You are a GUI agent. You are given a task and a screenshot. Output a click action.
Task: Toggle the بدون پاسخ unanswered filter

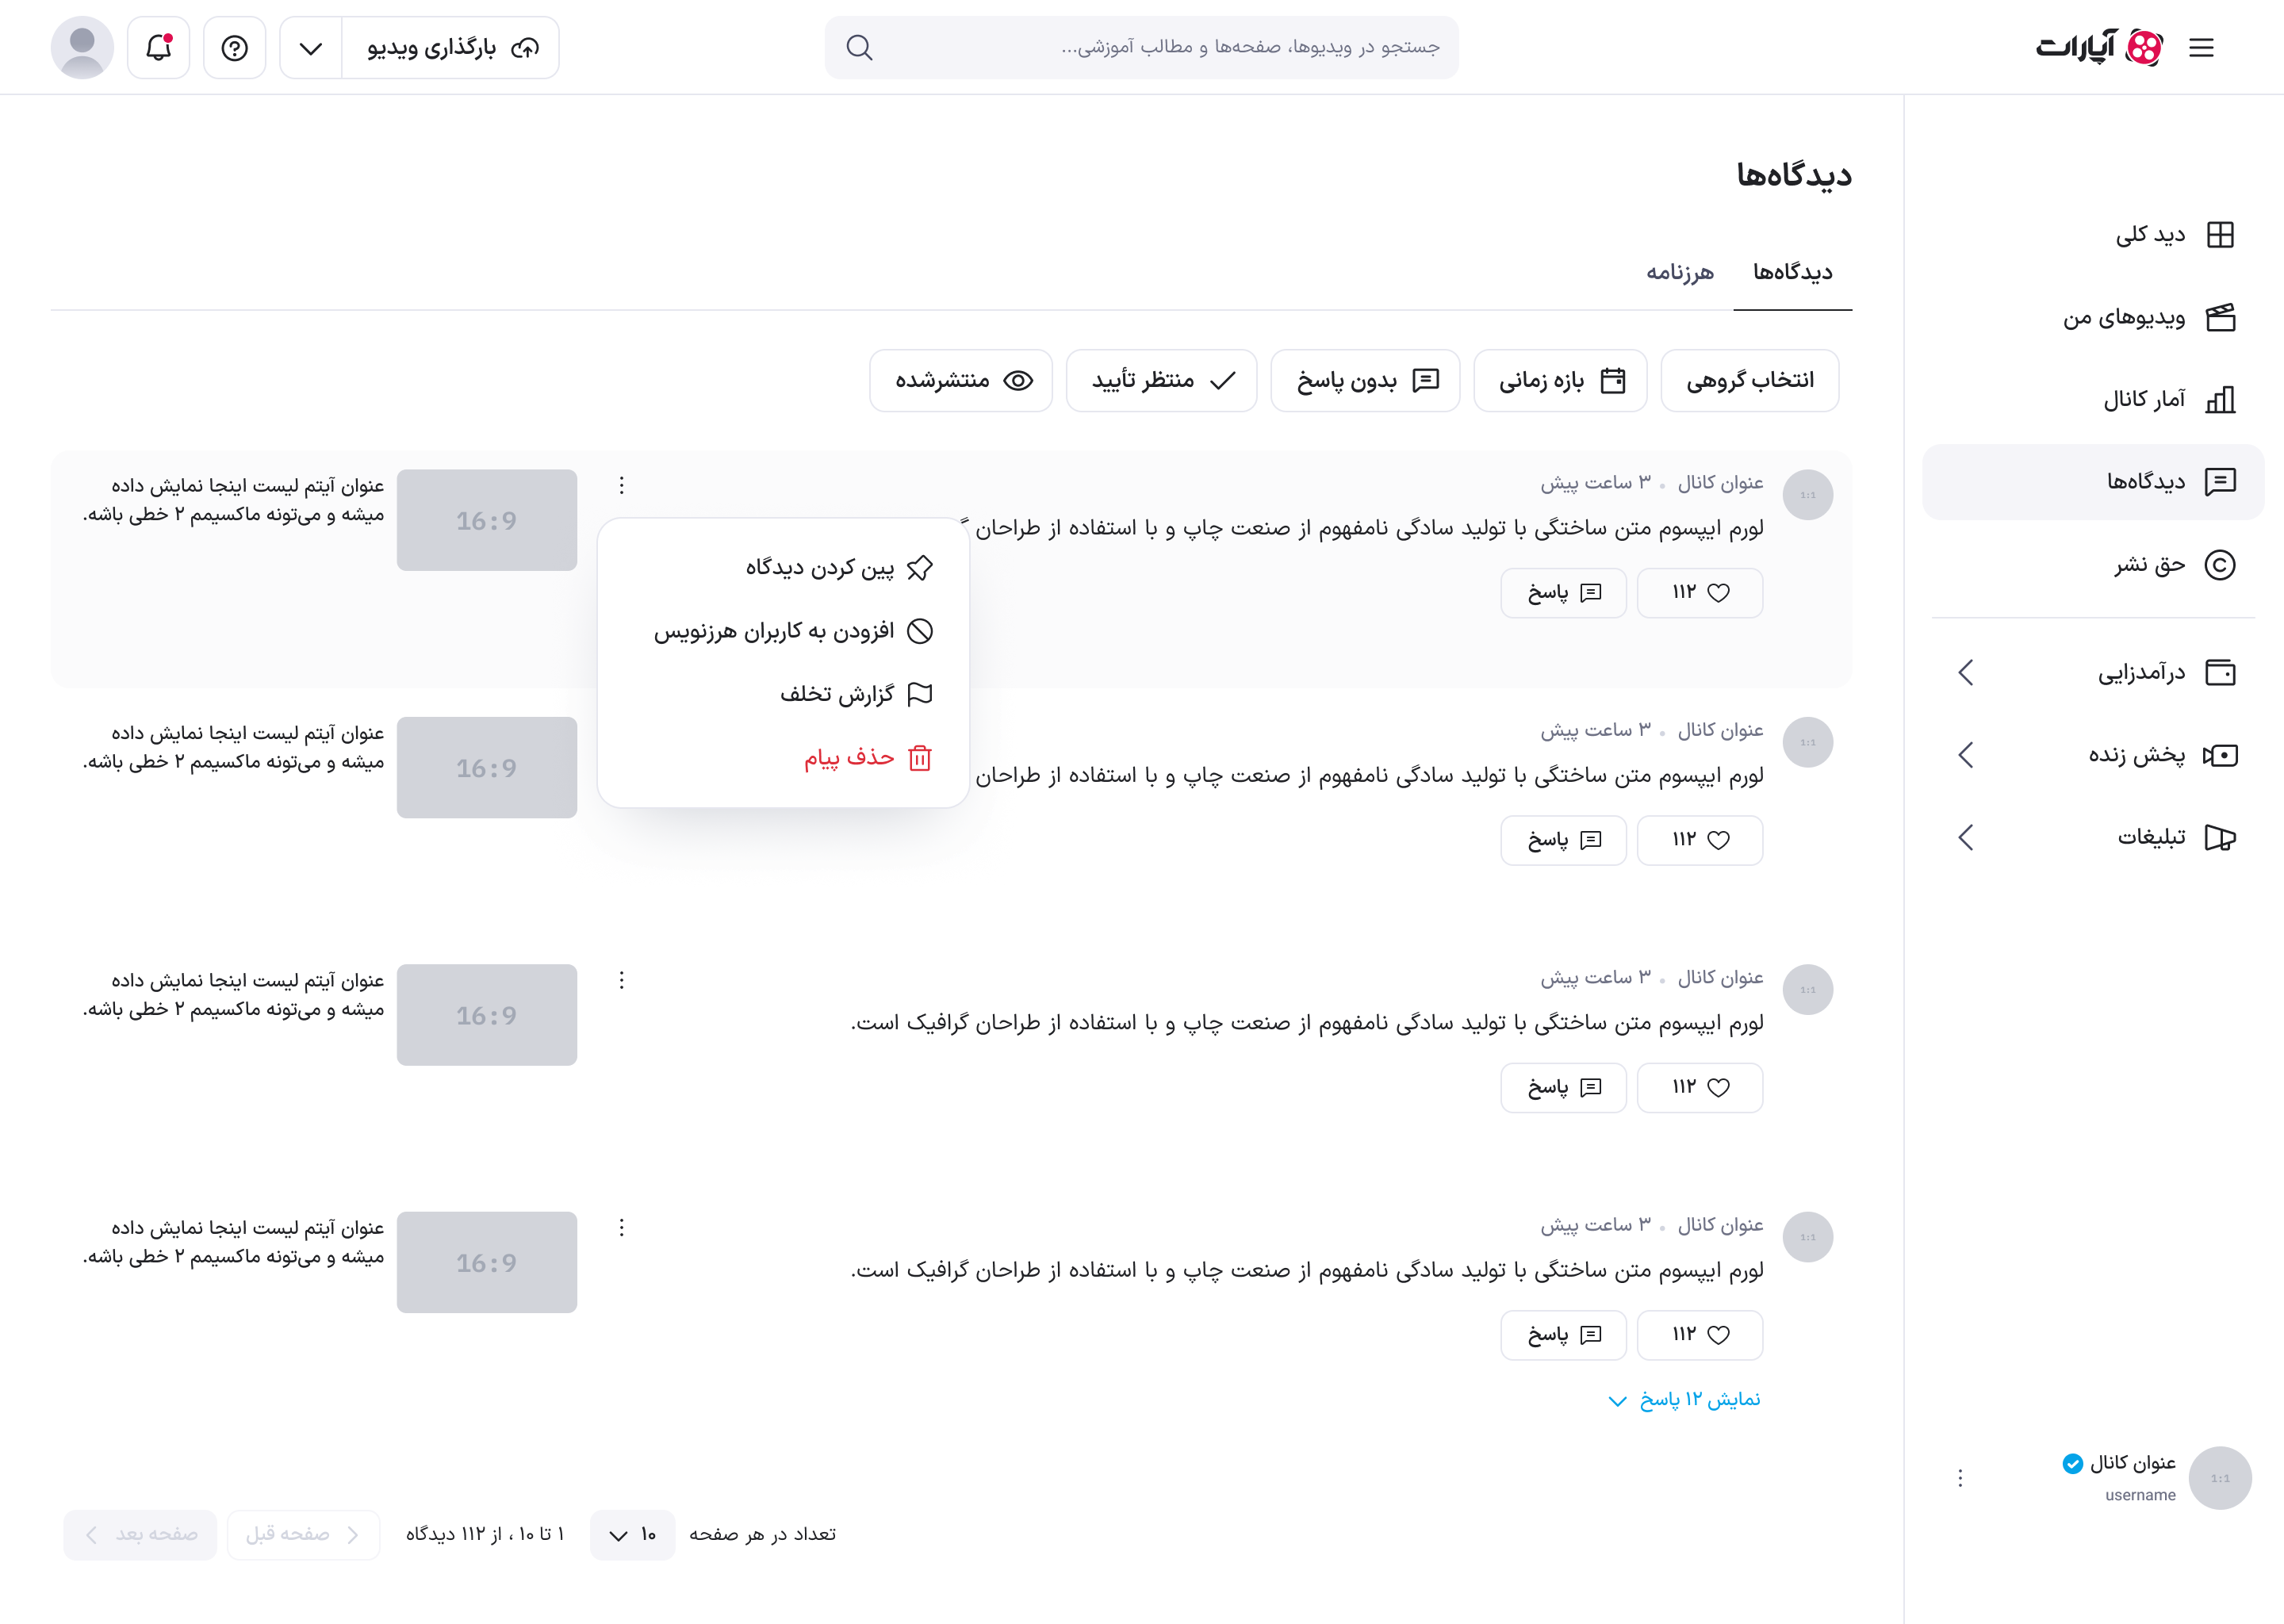point(1365,380)
